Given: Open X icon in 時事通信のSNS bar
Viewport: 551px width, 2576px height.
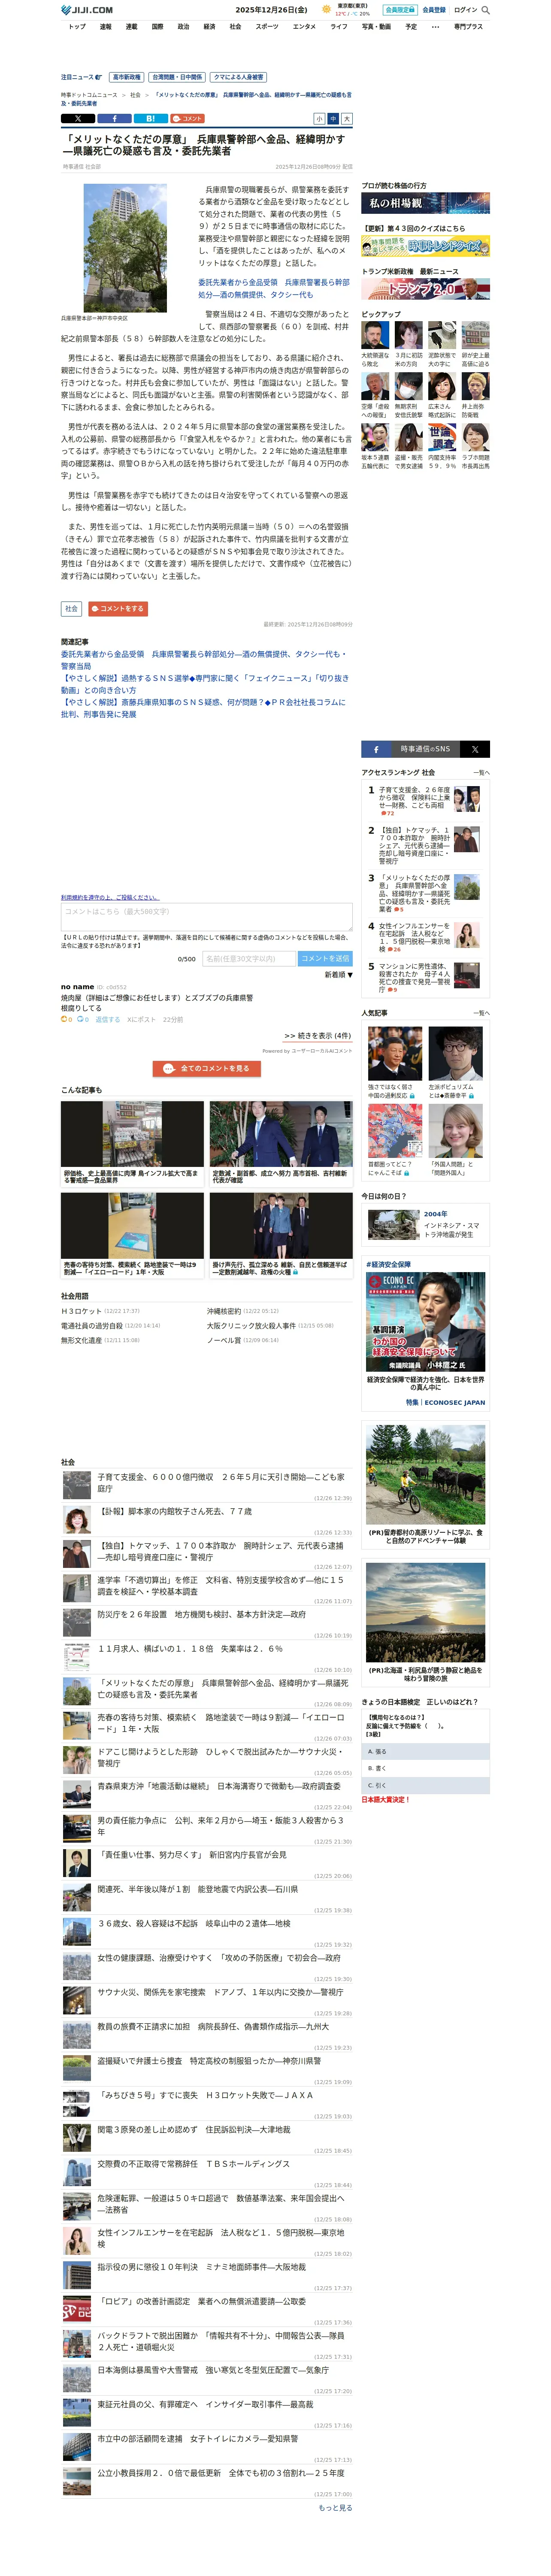Looking at the screenshot, I should pyautogui.click(x=475, y=749).
